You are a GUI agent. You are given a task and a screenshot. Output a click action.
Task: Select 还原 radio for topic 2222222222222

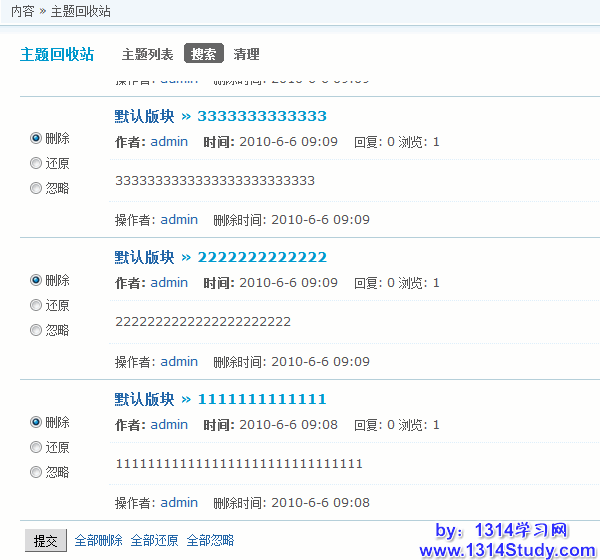coord(36,305)
